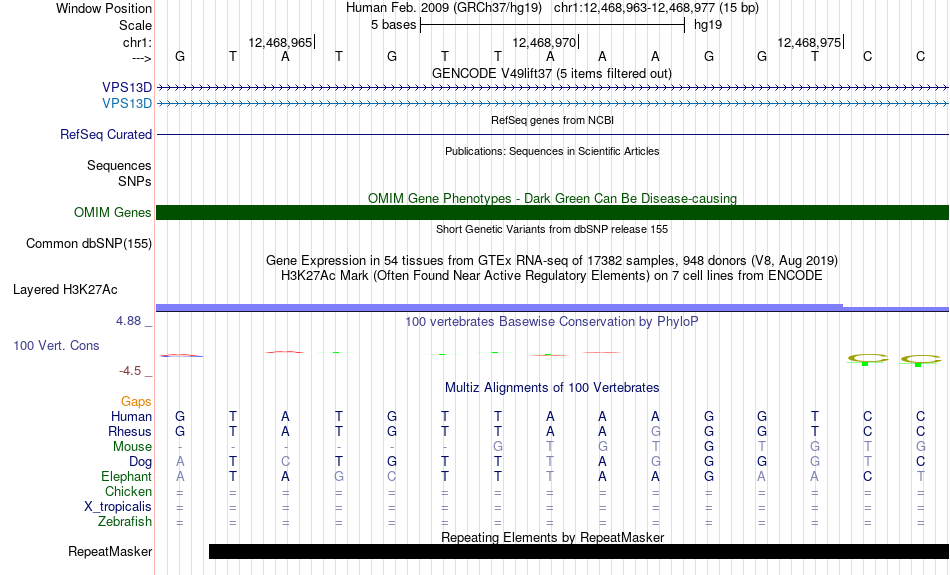This screenshot has width=950, height=575.
Task: Click the dark-blue VPS13D transcript arrow line
Action: pyautogui.click(x=553, y=88)
